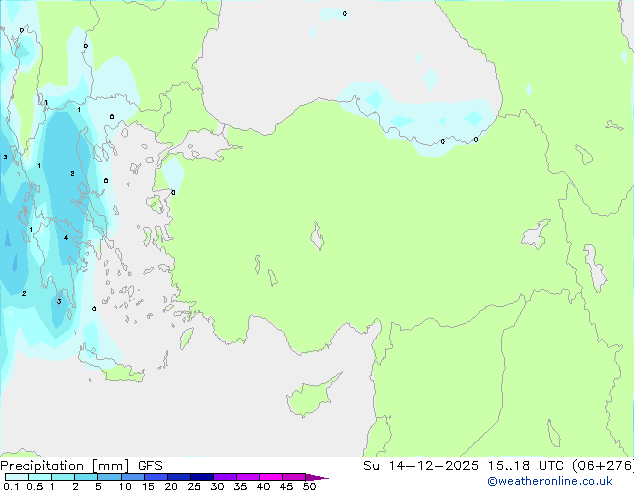
Task: Click the '50' legend scale label
Action: click(309, 486)
